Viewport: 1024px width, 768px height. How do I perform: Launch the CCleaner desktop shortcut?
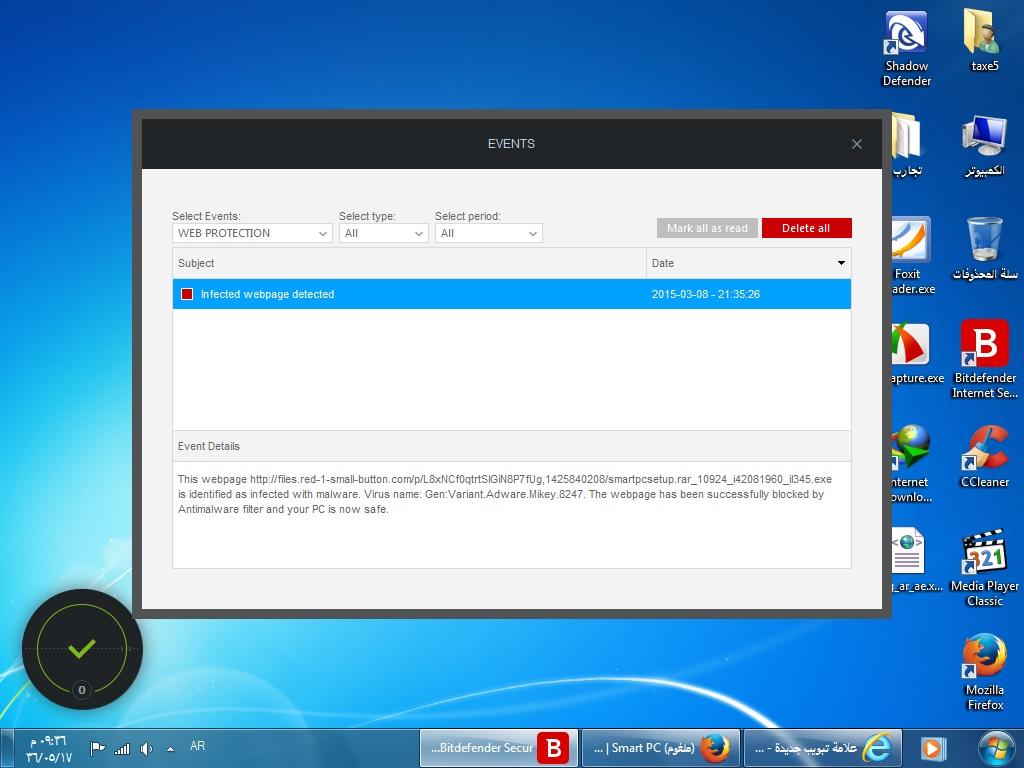point(984,456)
